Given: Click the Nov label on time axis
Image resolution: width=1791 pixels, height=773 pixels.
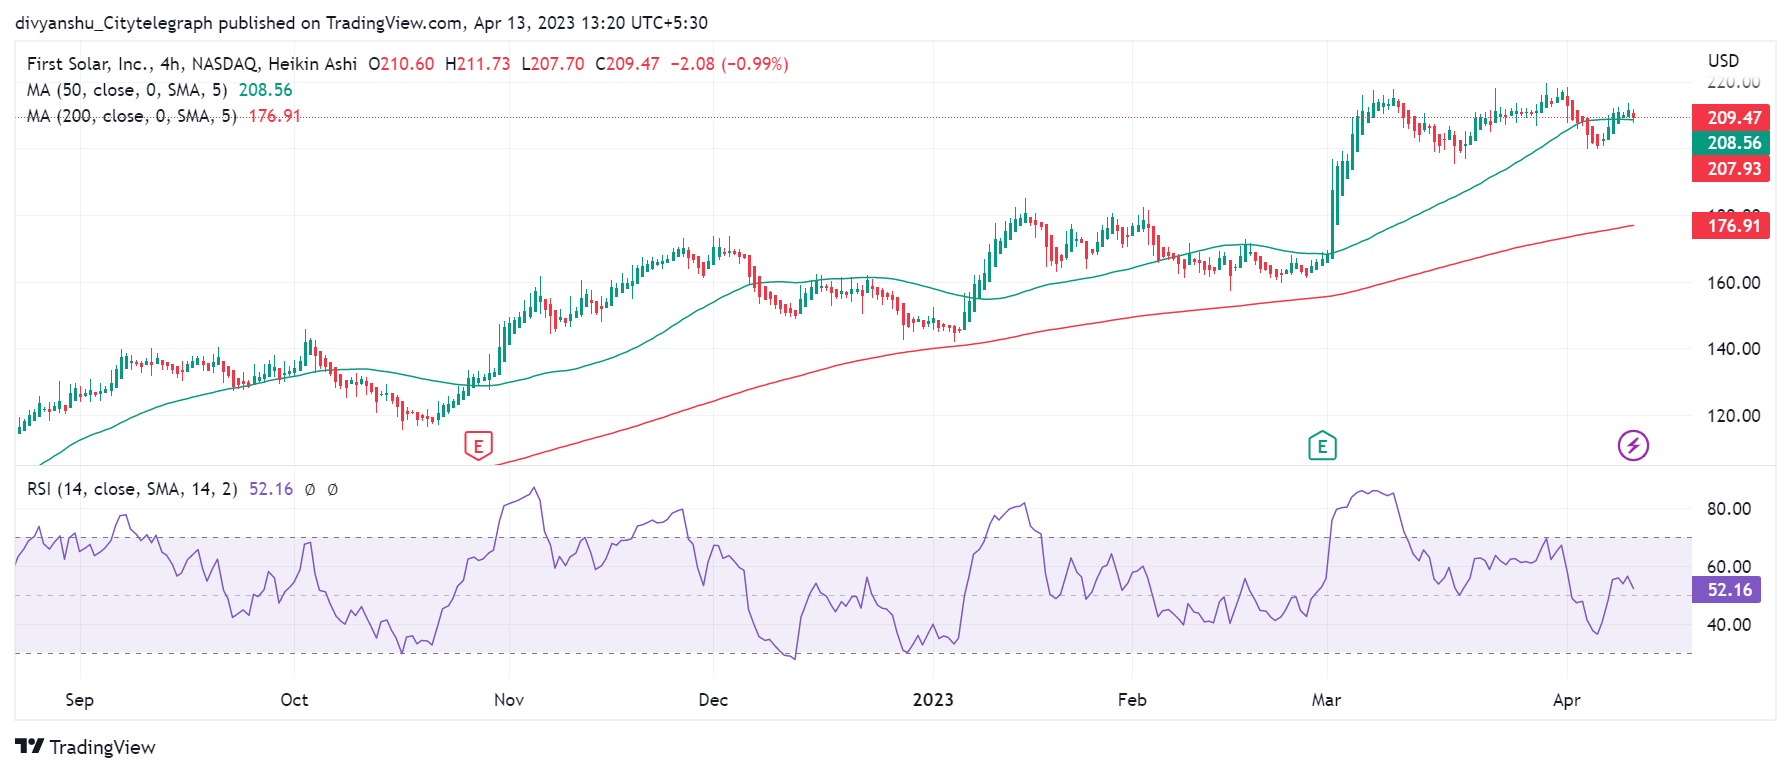Looking at the screenshot, I should (509, 700).
